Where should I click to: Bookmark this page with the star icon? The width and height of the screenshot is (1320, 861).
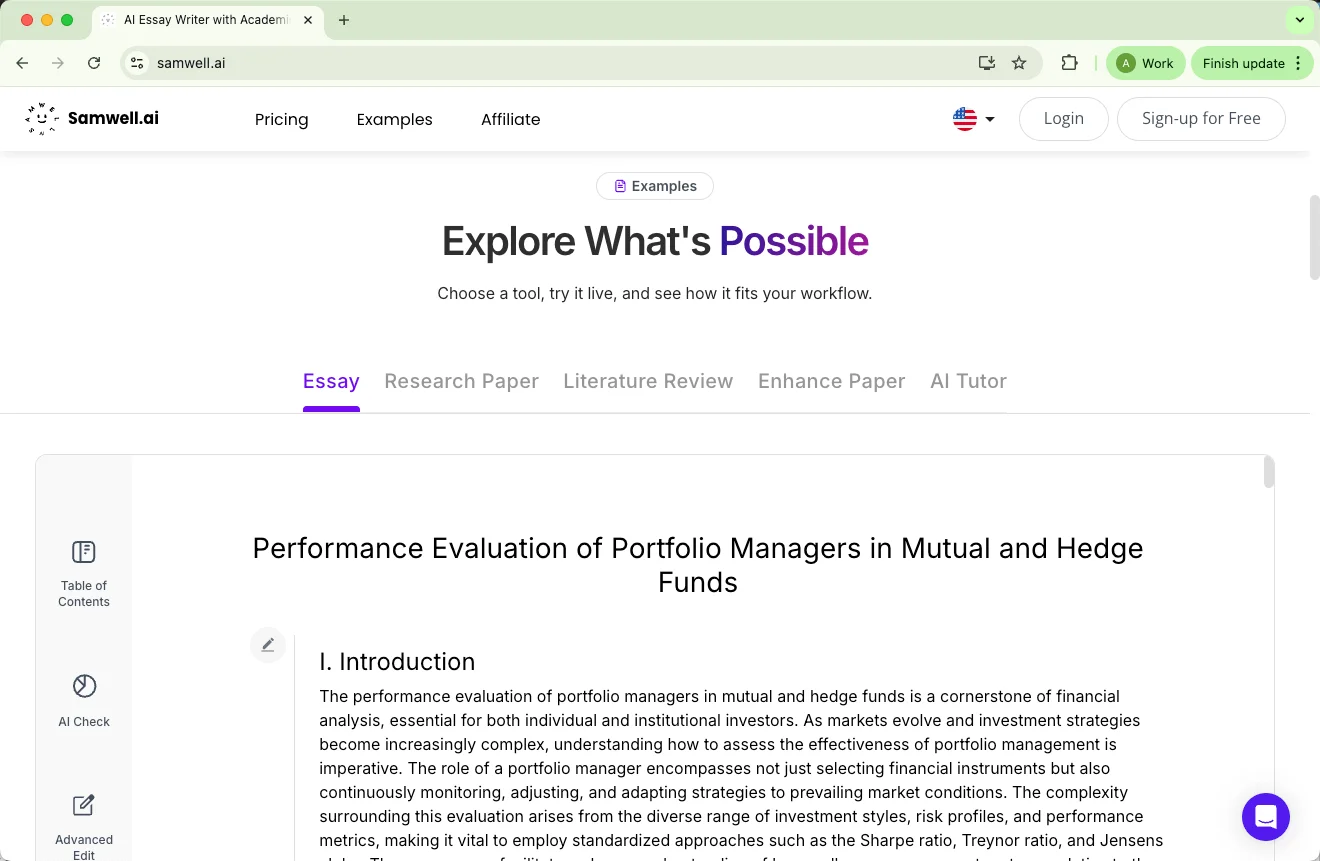(1019, 63)
